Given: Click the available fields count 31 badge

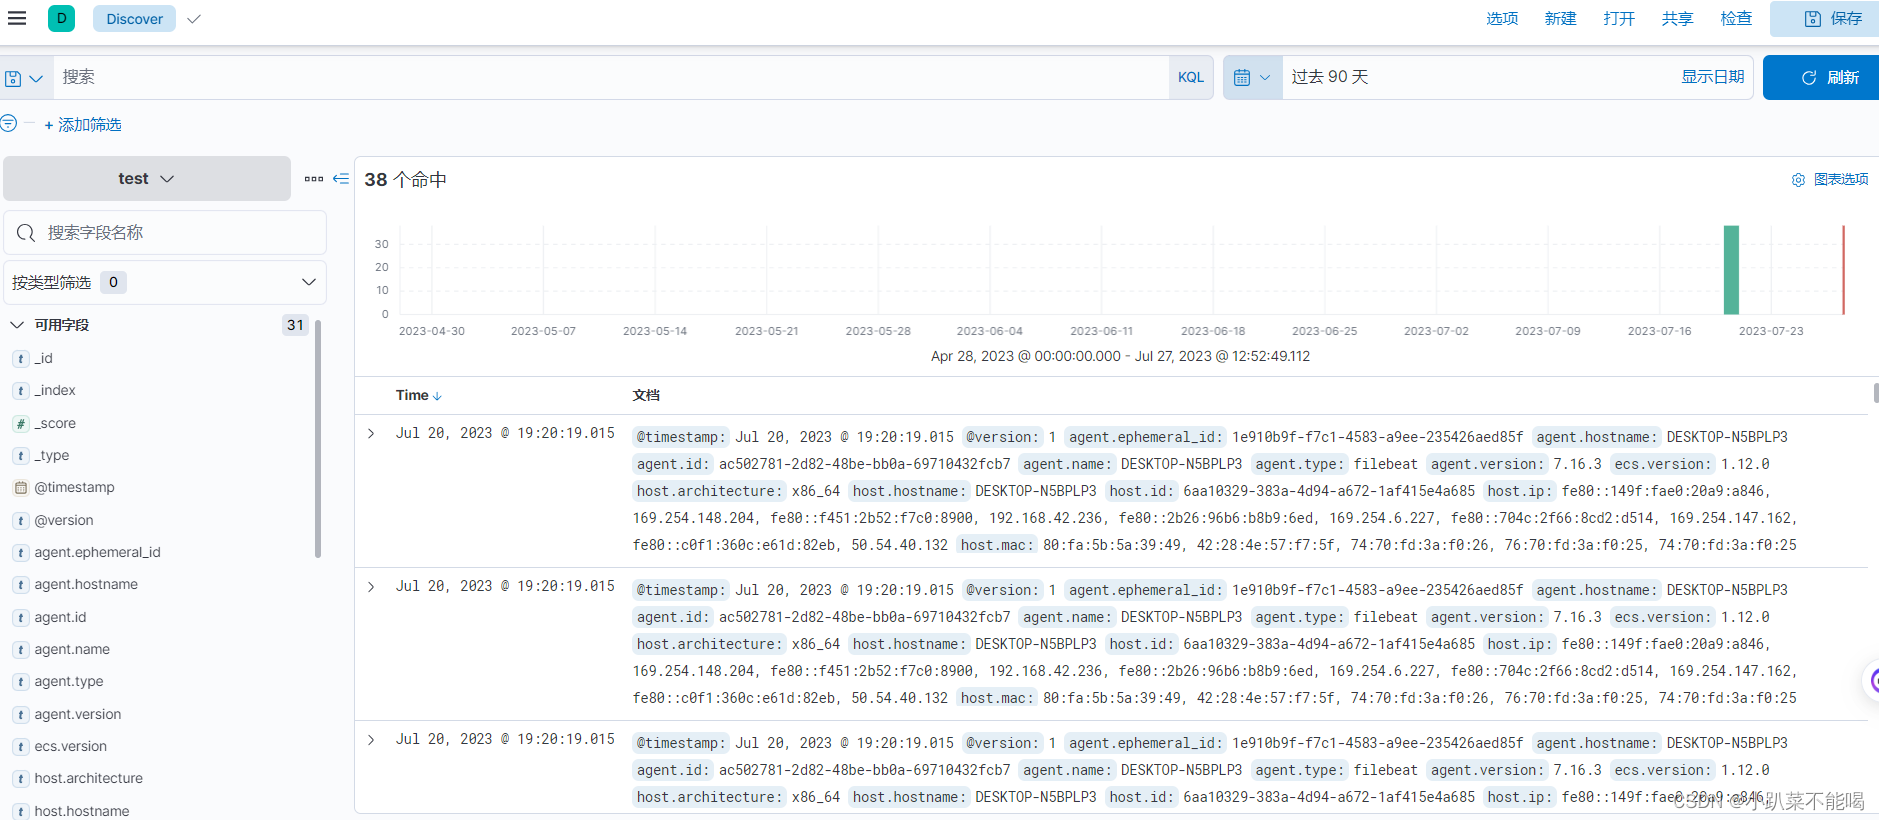Looking at the screenshot, I should (295, 325).
